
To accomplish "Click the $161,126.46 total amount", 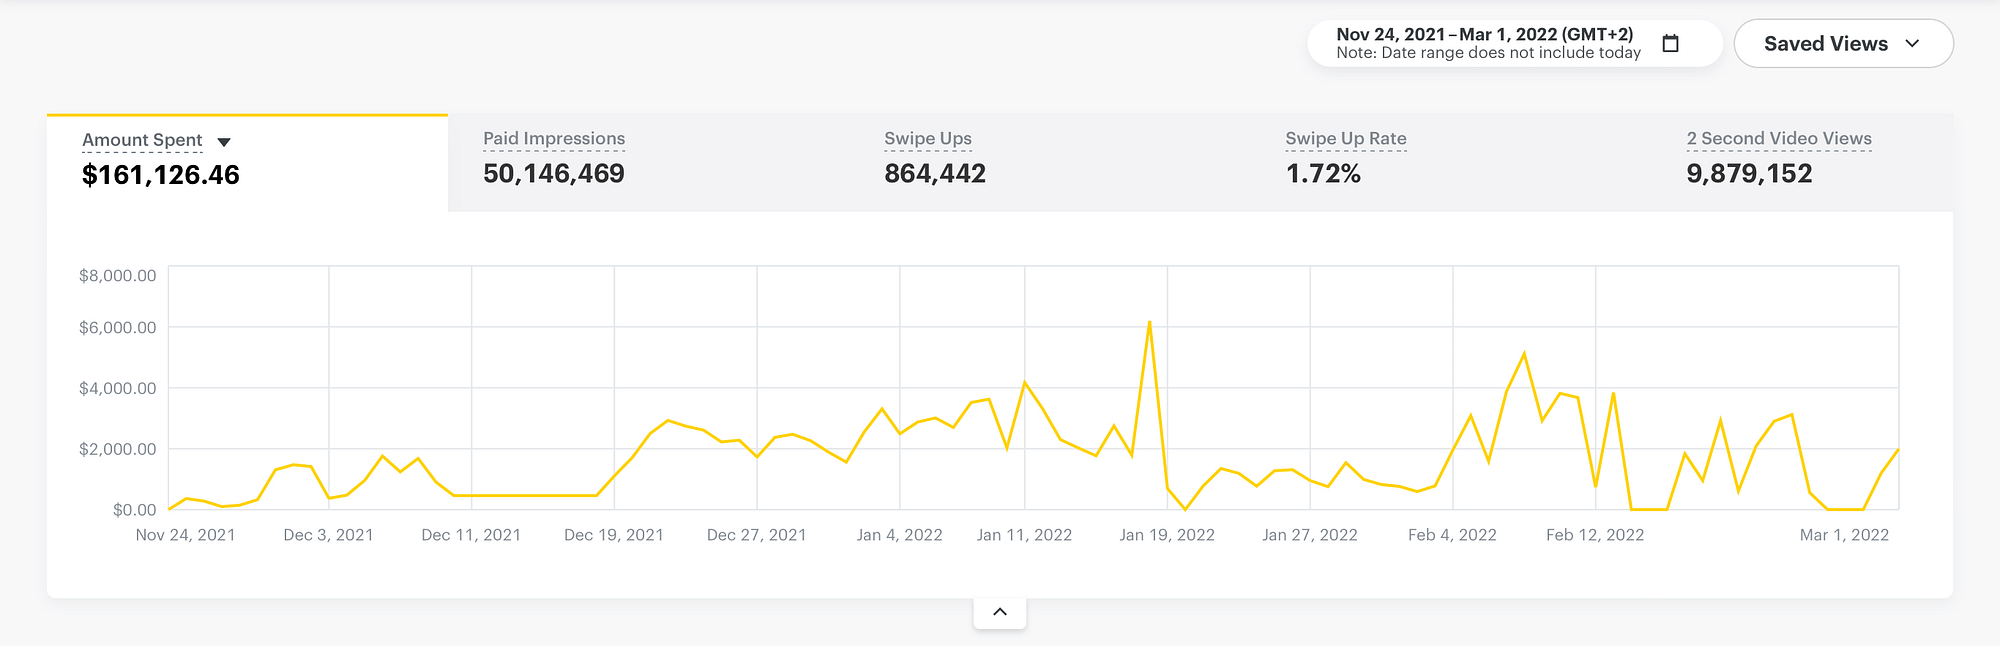I will pos(161,175).
